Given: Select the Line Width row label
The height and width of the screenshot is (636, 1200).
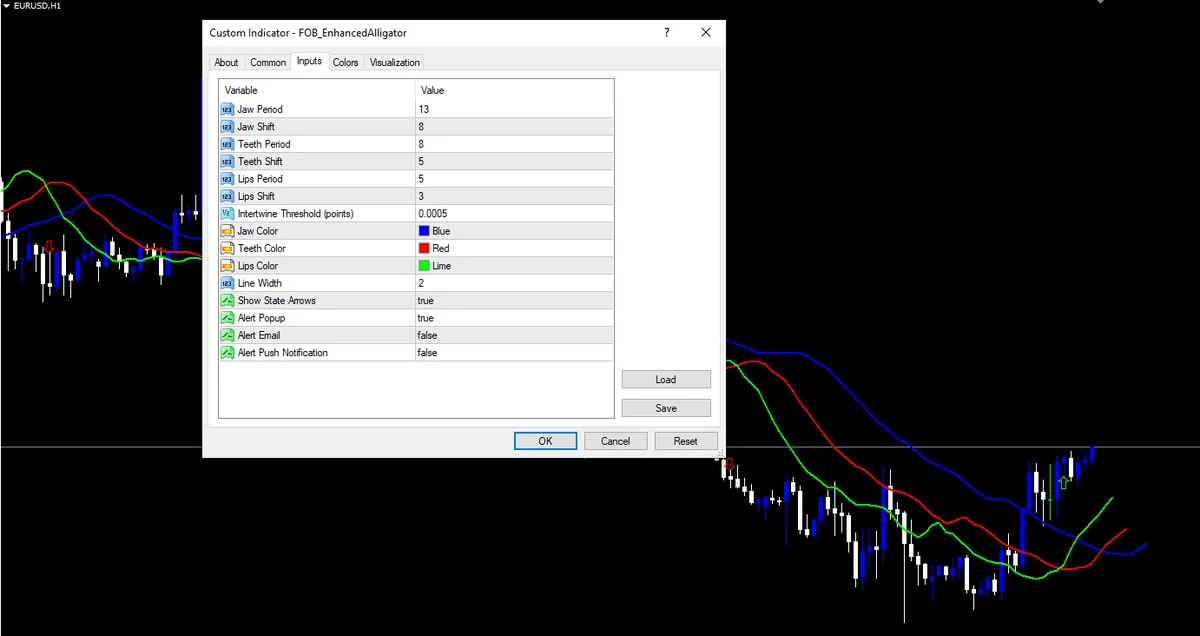Looking at the screenshot, I should pyautogui.click(x=258, y=283).
